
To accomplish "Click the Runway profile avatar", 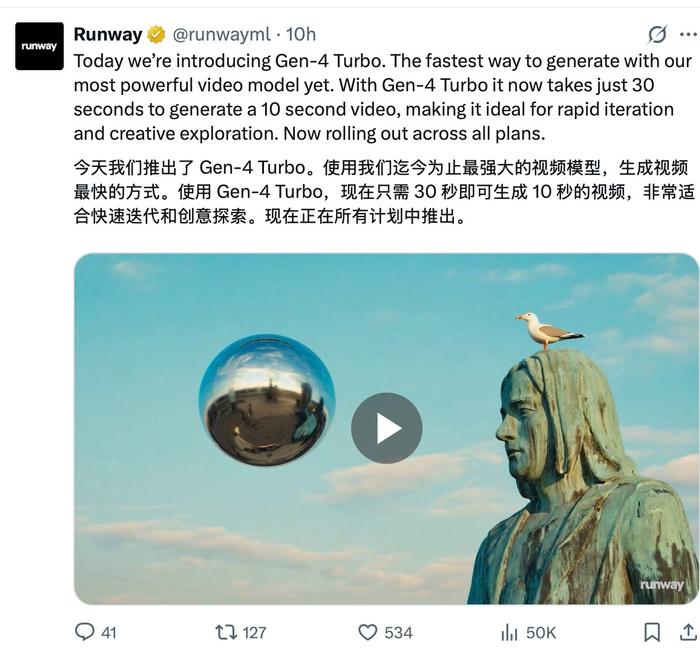I will pos(39,46).
